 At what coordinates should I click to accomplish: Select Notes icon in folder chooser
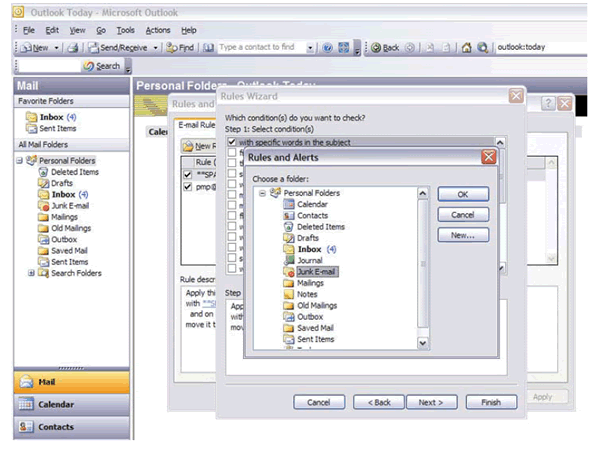pos(289,294)
